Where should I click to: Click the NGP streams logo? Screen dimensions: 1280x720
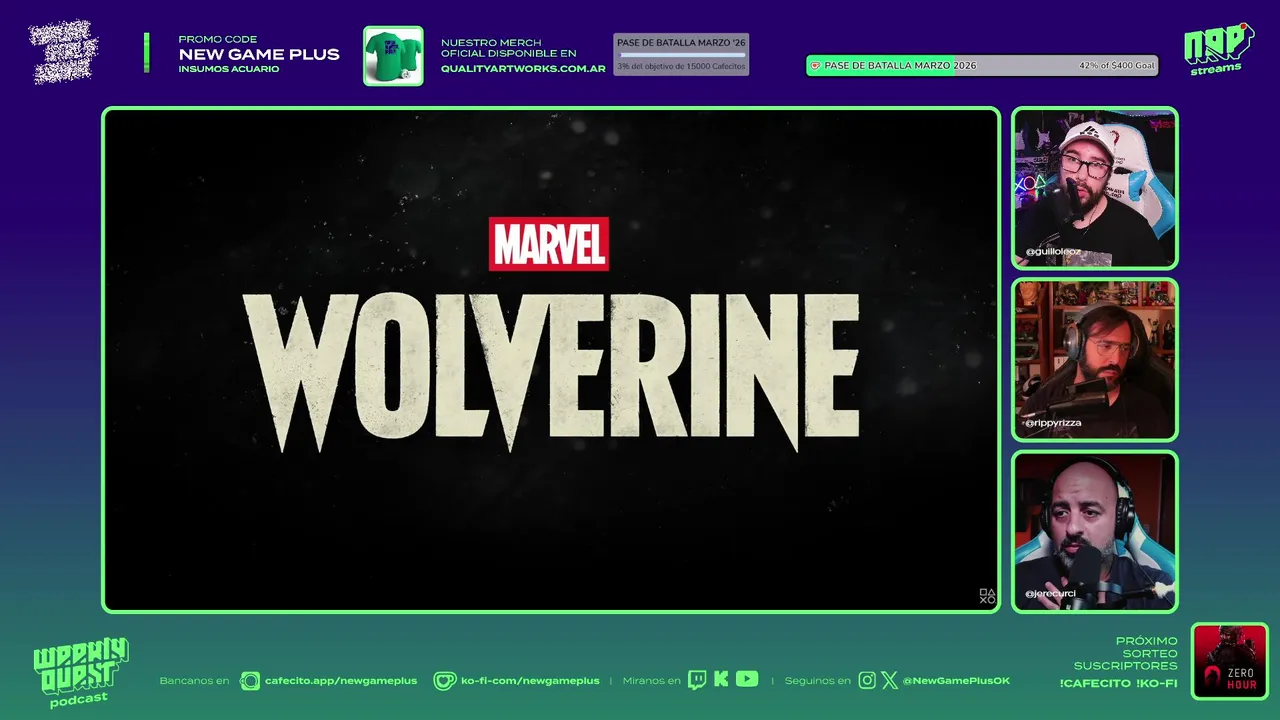1218,49
